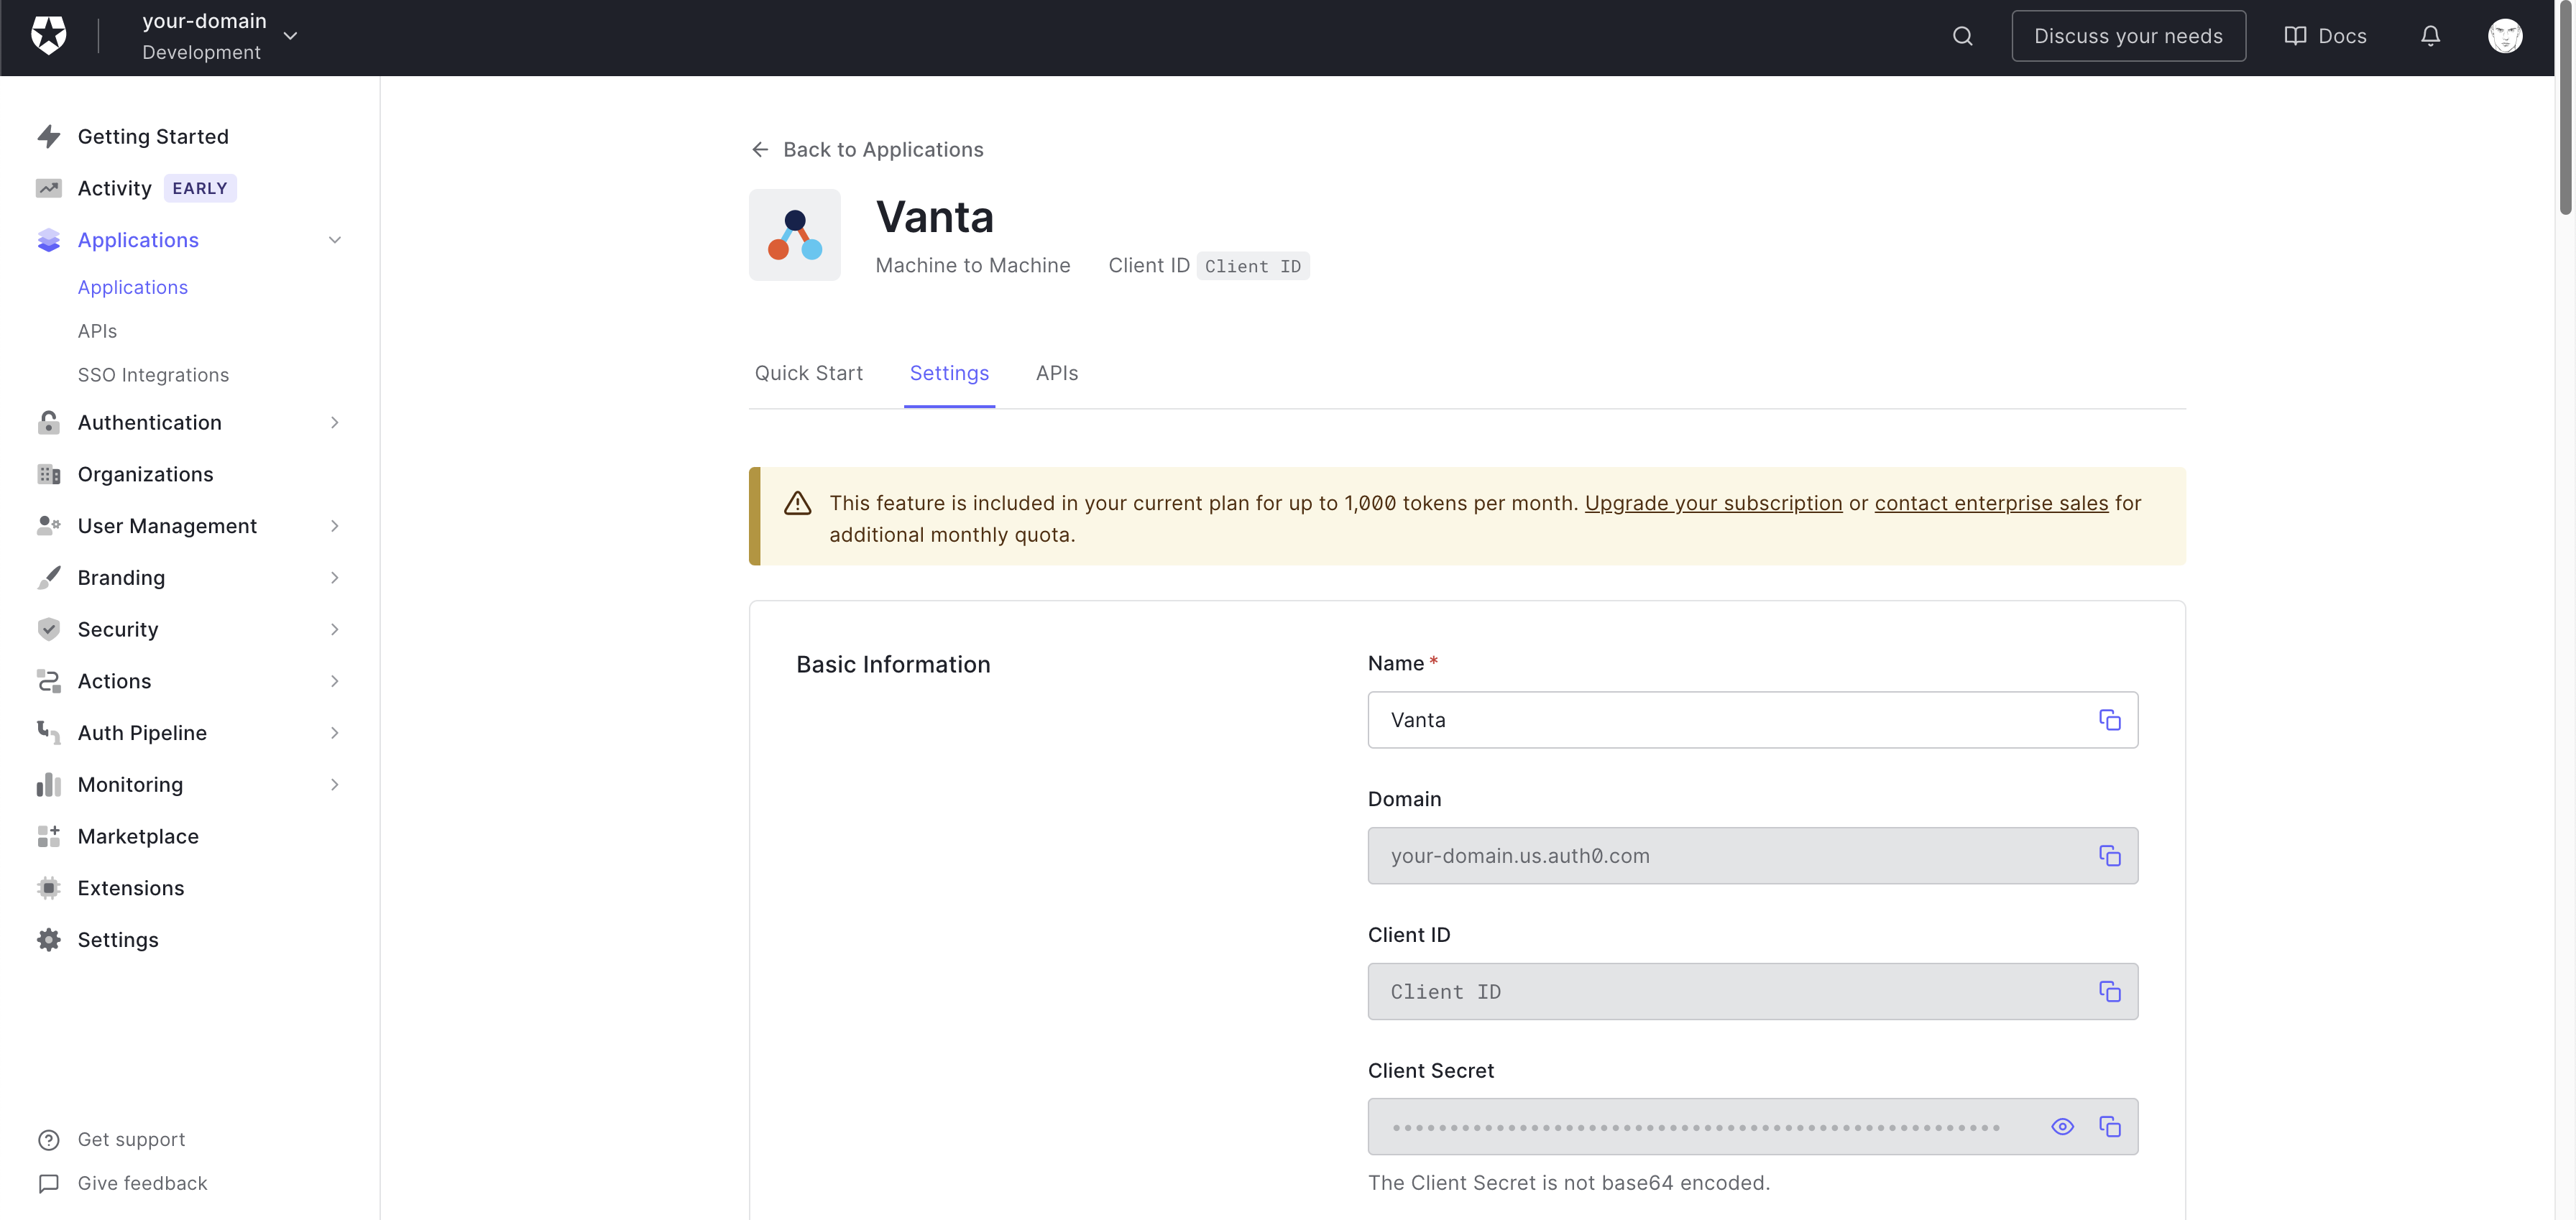Open the APIs tab of Vanta
The image size is (2576, 1220).
1056,373
